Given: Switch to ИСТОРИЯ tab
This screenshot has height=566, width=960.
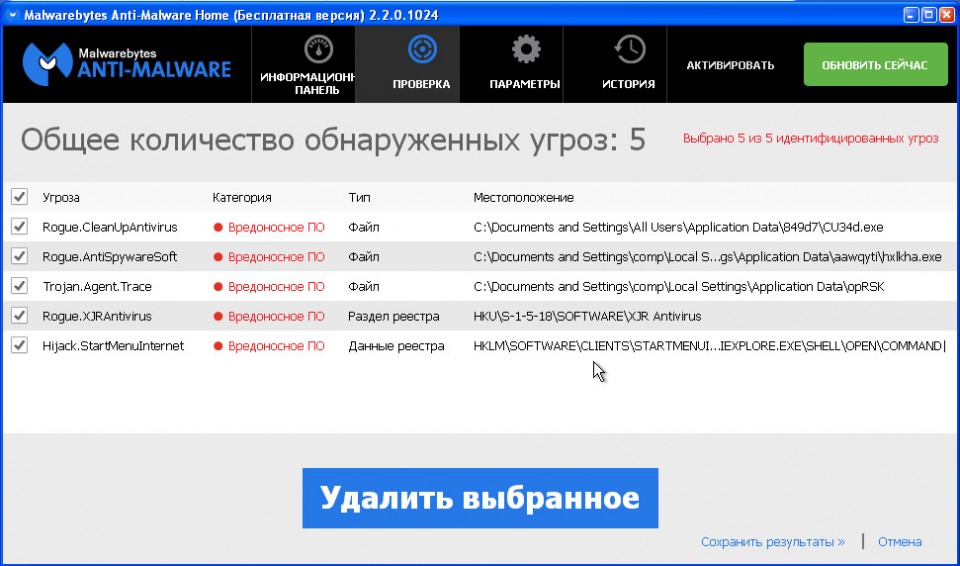Looking at the screenshot, I should coord(615,64).
